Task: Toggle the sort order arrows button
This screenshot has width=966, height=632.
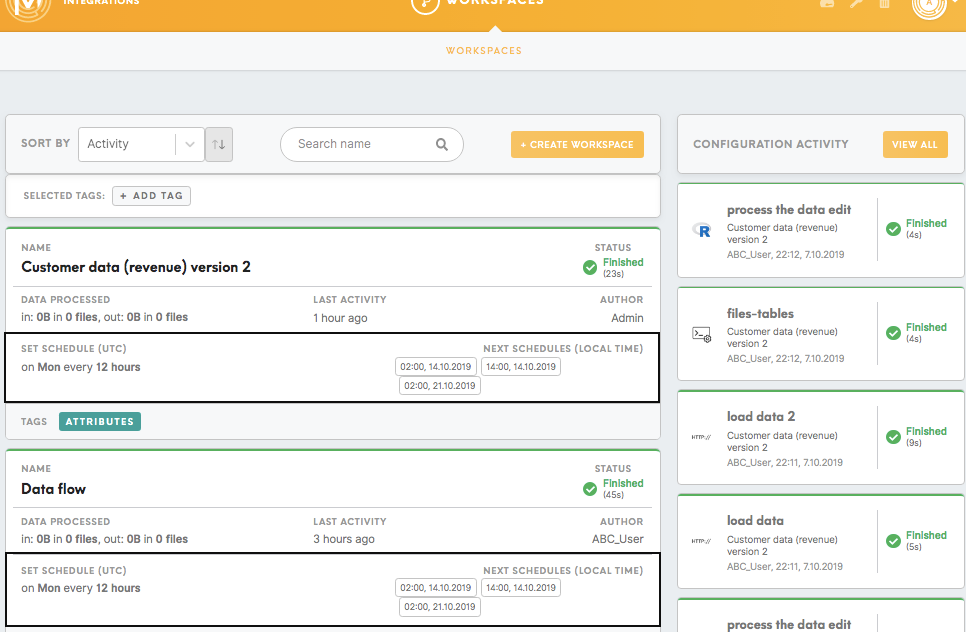Action: coord(219,144)
